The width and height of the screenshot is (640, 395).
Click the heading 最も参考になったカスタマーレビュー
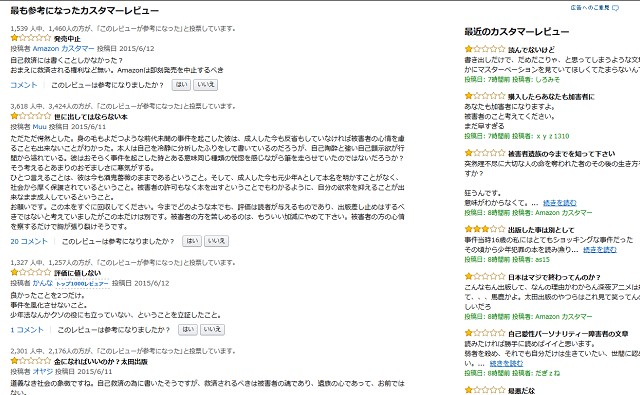(x=85, y=11)
